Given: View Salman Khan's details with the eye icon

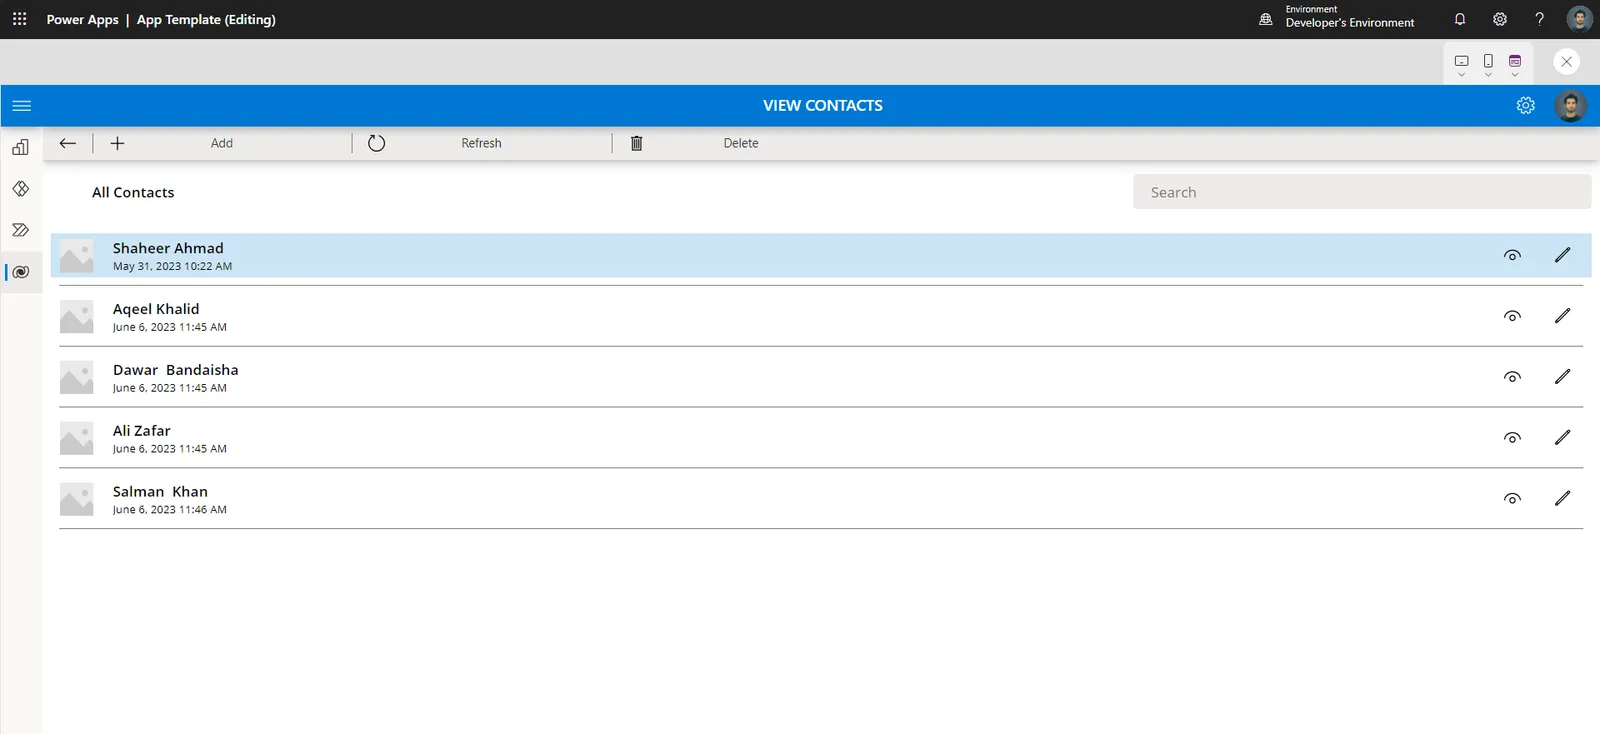Looking at the screenshot, I should 1512,499.
